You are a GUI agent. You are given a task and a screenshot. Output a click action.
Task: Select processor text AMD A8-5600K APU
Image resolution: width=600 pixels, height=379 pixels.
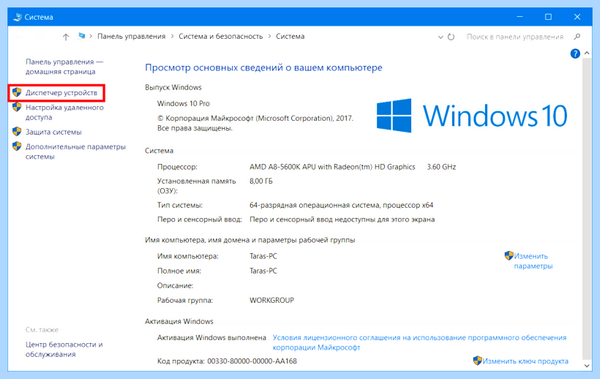(x=332, y=167)
